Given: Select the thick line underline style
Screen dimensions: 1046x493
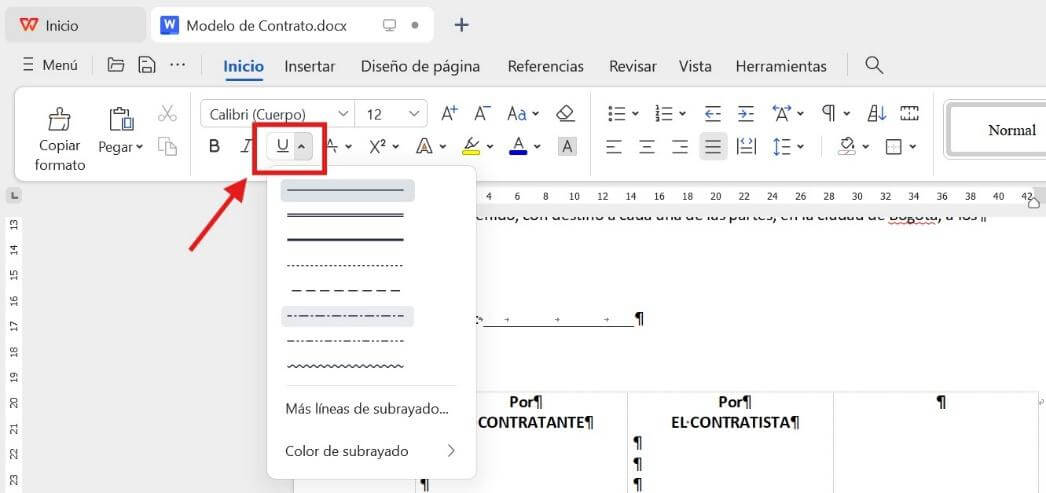Looking at the screenshot, I should 346,239.
